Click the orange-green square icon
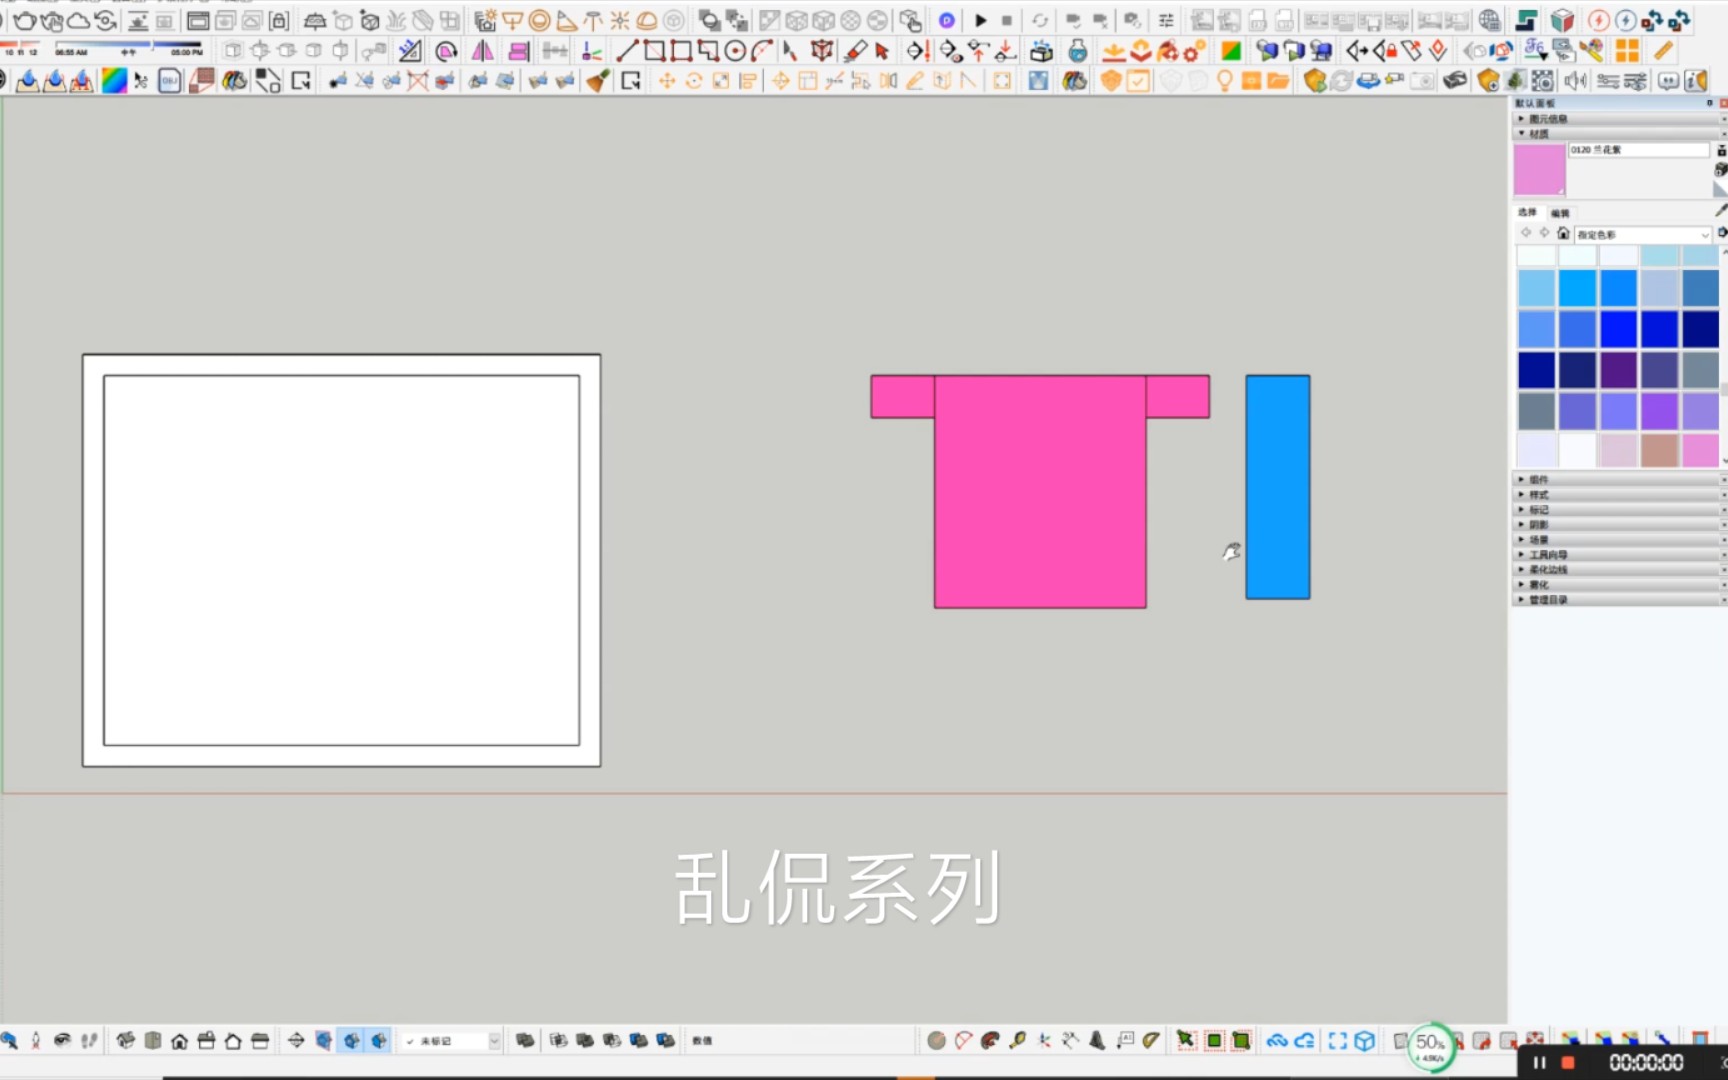 [1231, 51]
